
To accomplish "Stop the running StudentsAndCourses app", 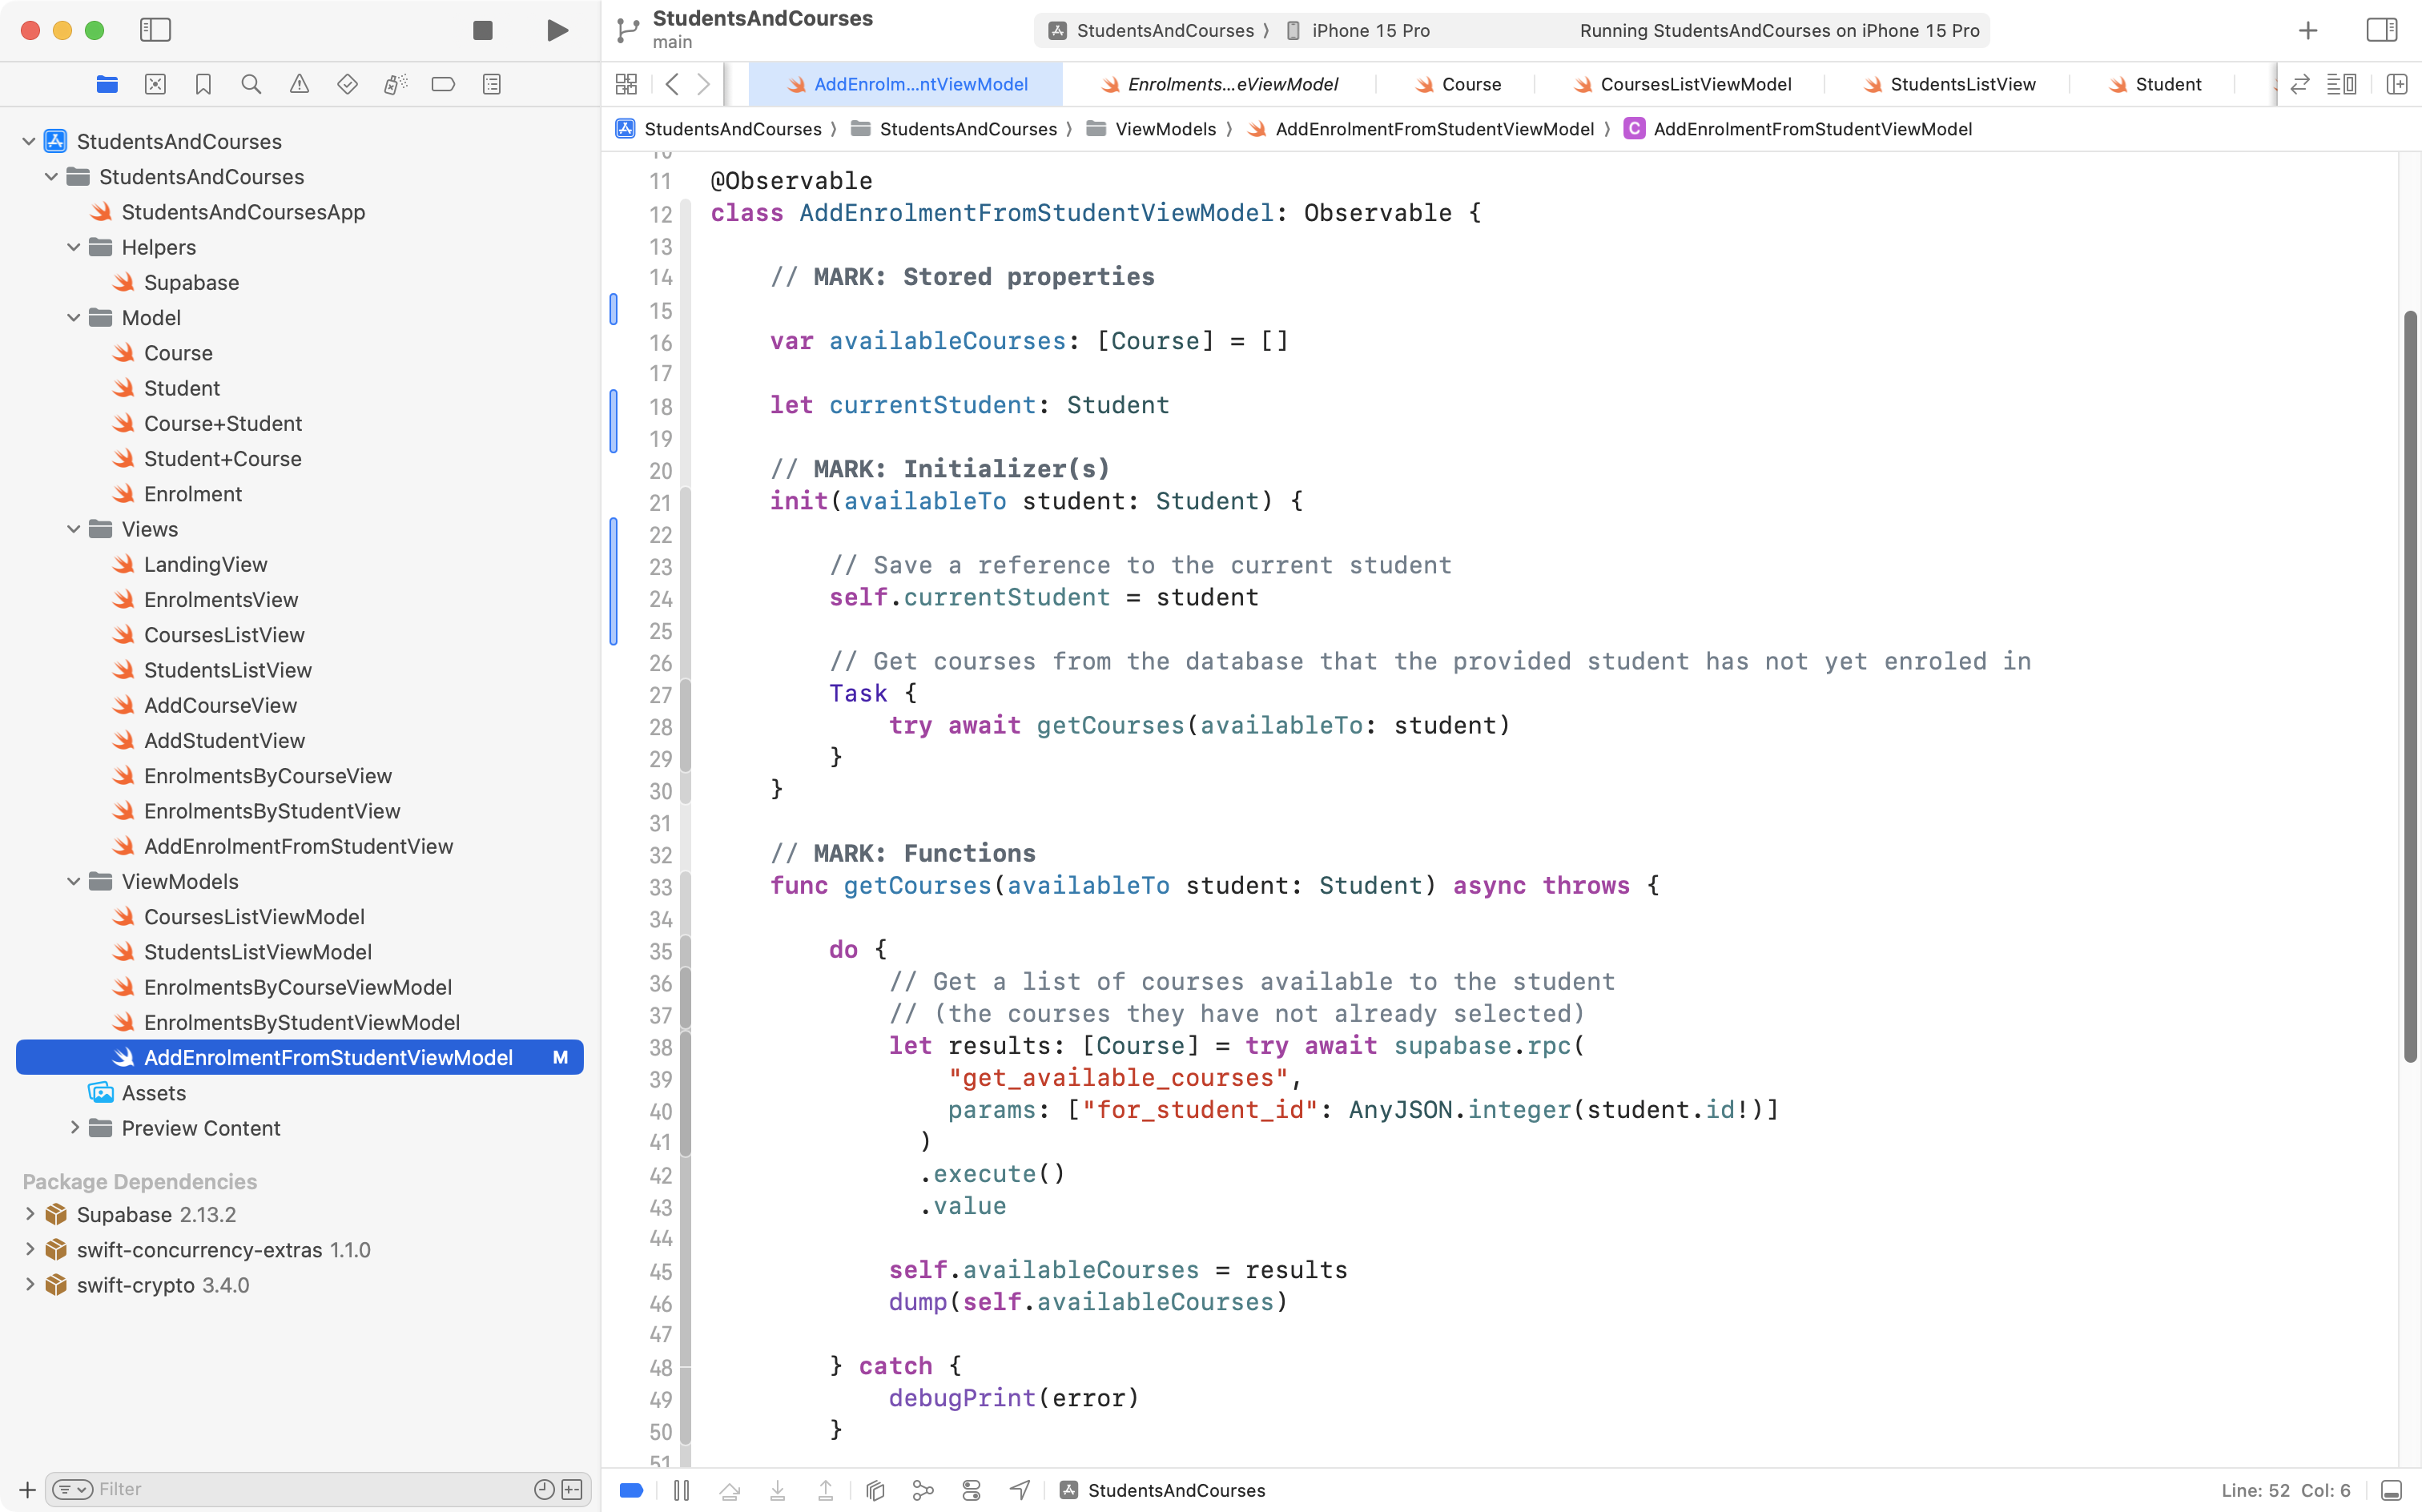I will (x=482, y=30).
